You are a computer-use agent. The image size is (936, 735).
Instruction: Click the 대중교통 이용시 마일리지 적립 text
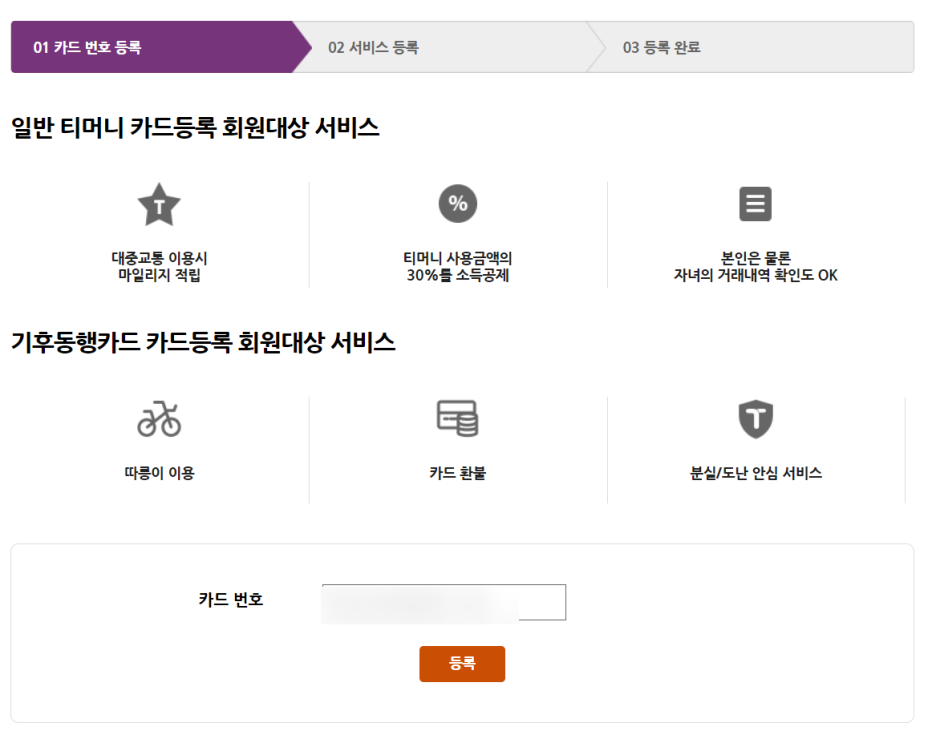tap(159, 267)
